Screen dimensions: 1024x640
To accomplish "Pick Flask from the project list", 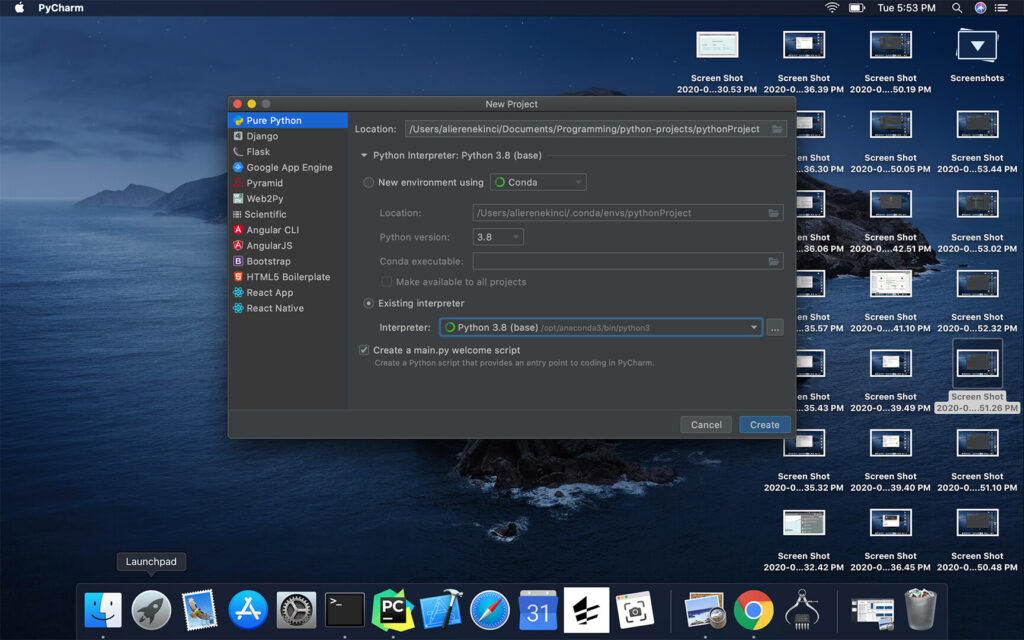I will coord(287,152).
